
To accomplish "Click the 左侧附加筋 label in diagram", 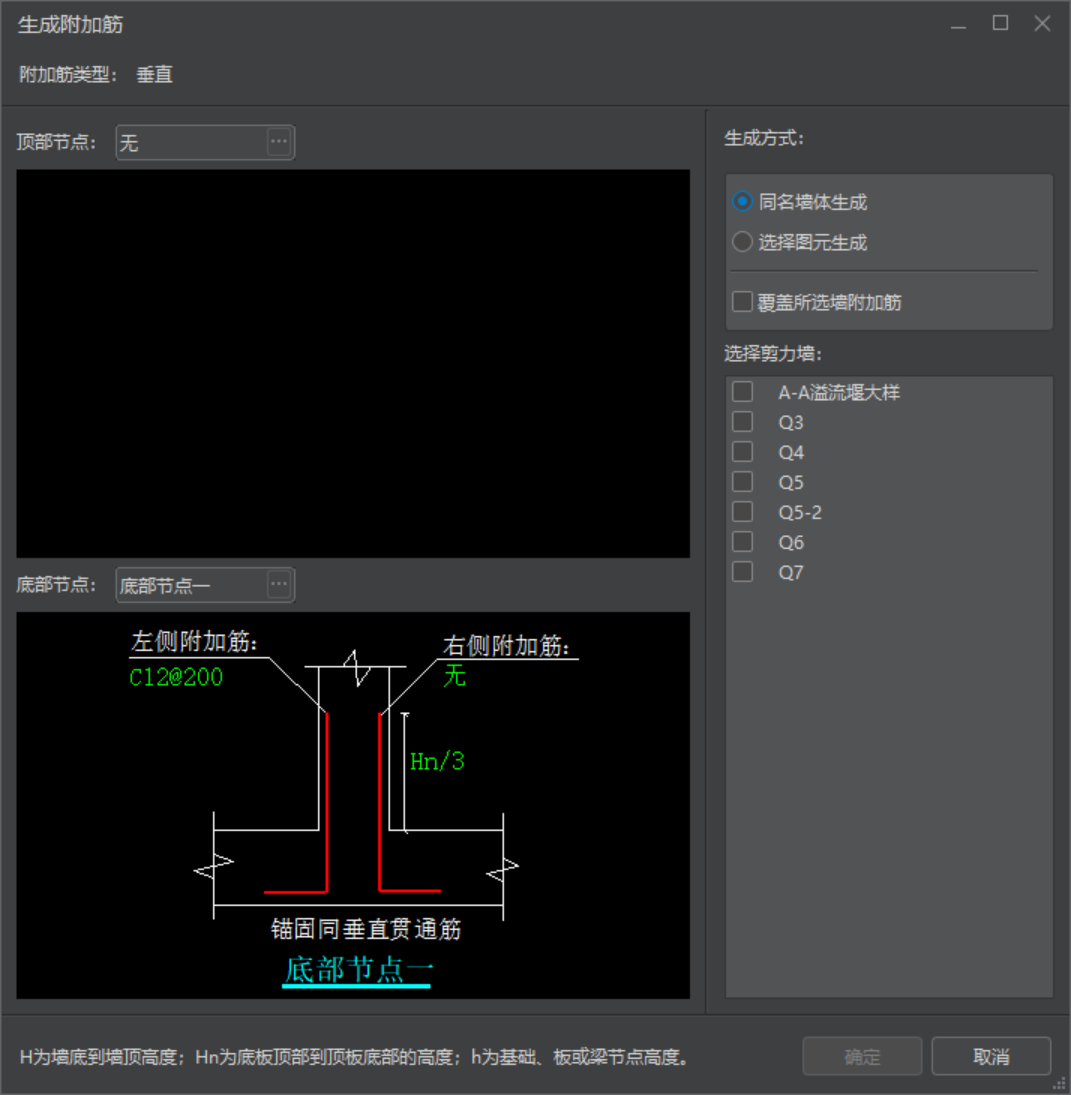I will click(x=194, y=641).
